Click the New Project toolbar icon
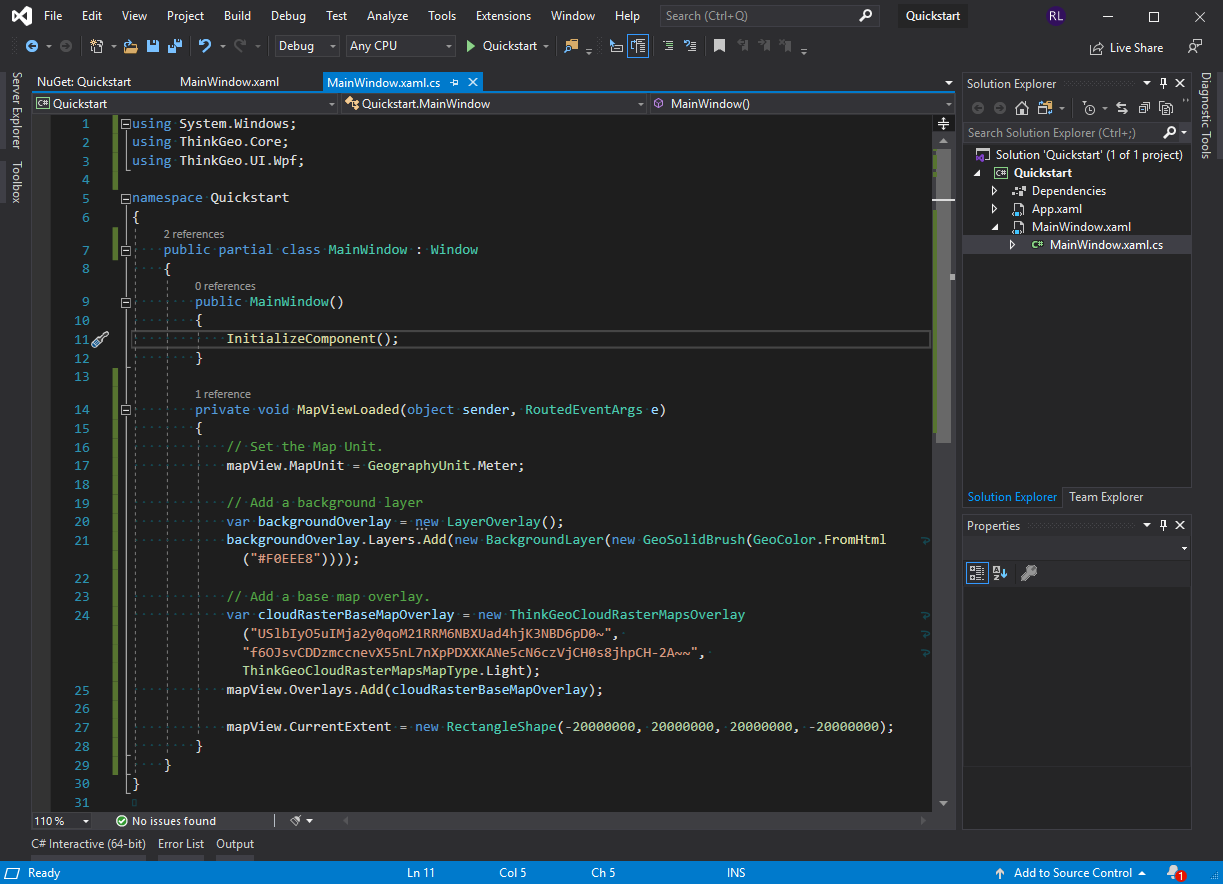 pos(96,46)
